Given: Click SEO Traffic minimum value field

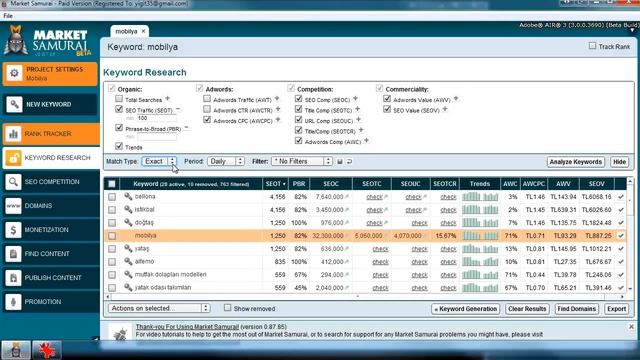Looking at the screenshot, I should pyautogui.click(x=157, y=118).
